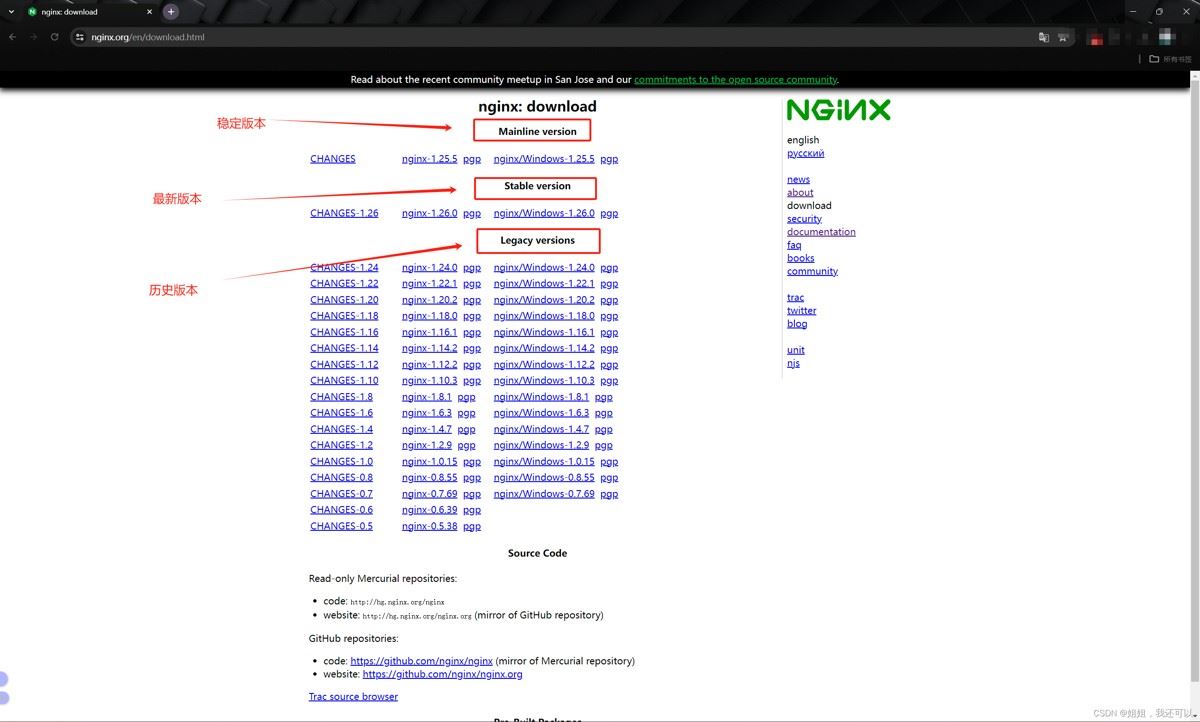Download nginx/Windows-1.0.15
This screenshot has width=1200, height=722.
click(x=544, y=461)
